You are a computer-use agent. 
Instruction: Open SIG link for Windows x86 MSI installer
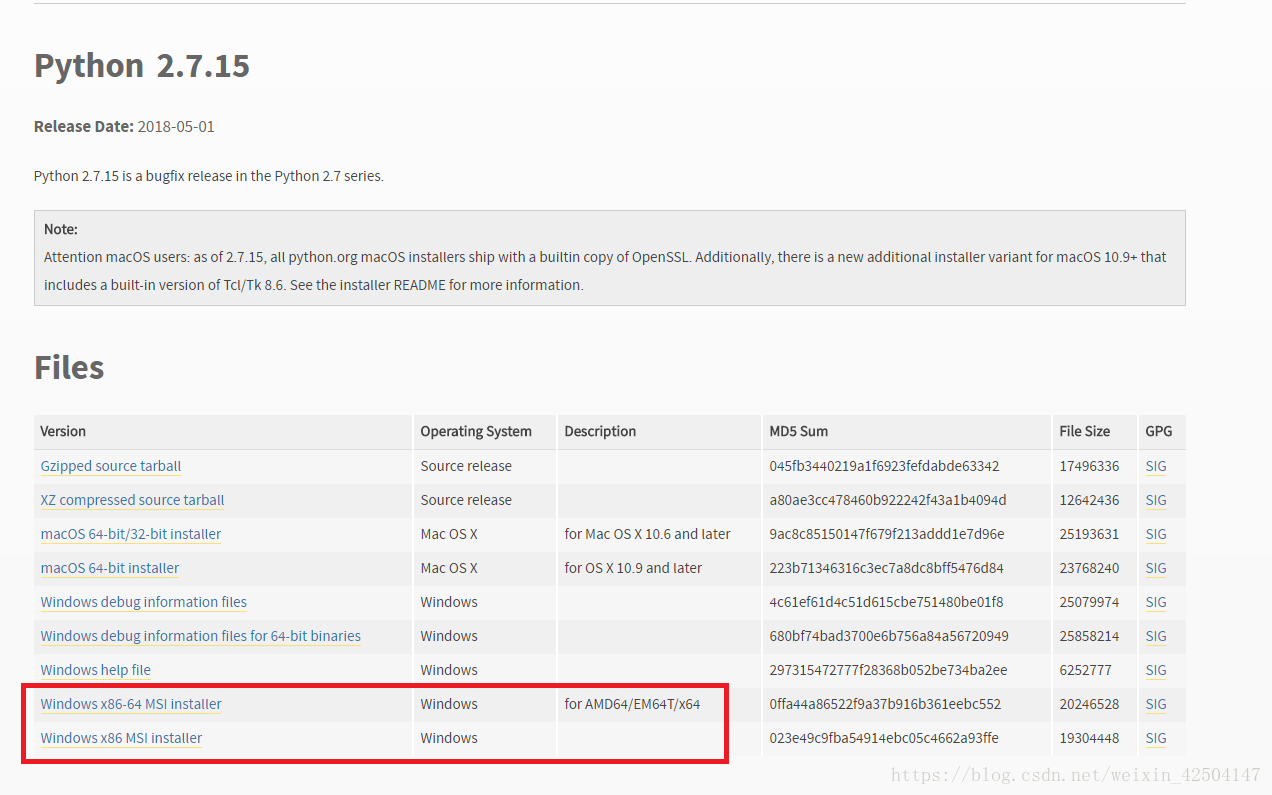click(x=1156, y=738)
